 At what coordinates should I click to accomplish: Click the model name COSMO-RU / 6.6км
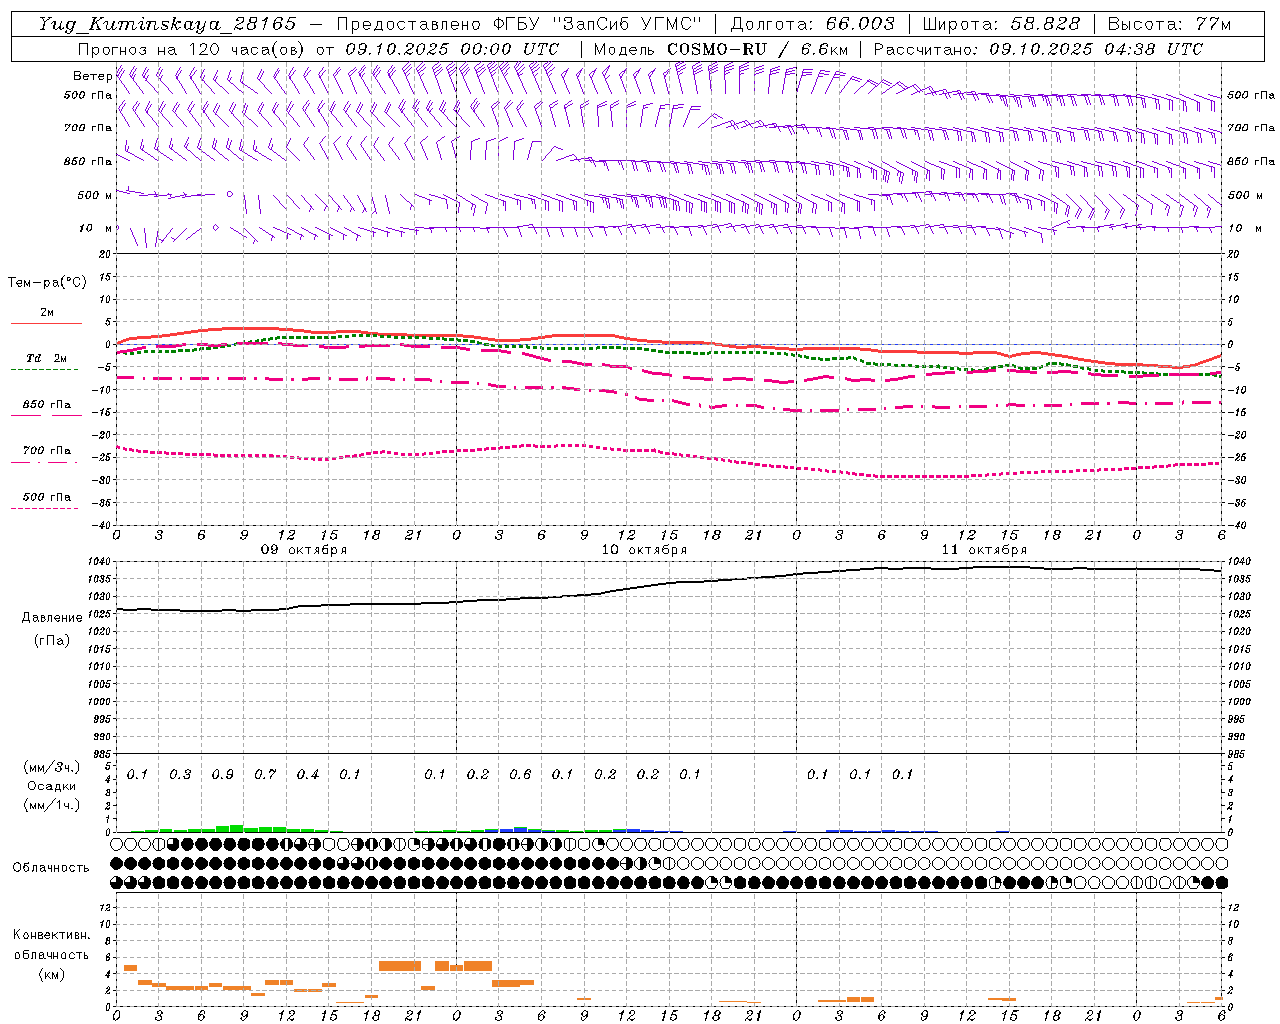758,49
